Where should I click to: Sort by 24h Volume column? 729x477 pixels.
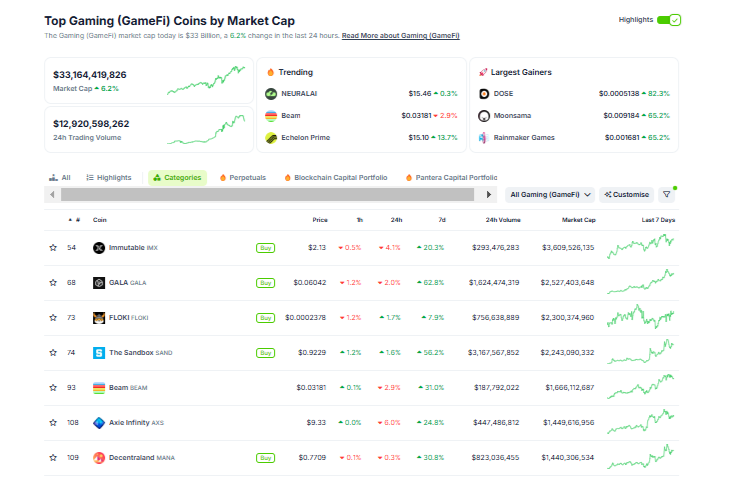coord(503,220)
